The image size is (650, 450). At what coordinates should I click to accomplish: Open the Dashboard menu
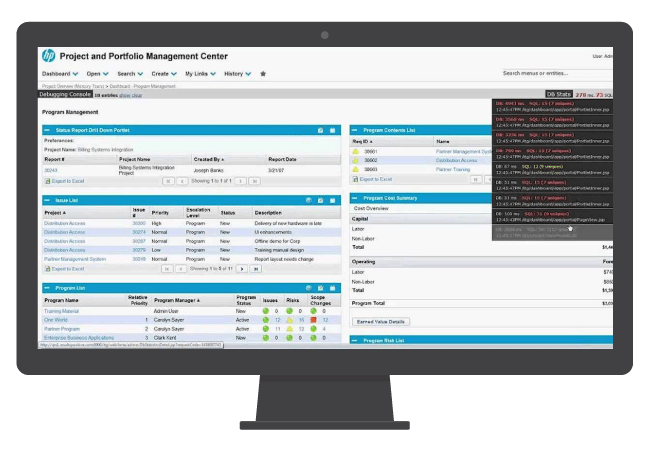point(60,74)
